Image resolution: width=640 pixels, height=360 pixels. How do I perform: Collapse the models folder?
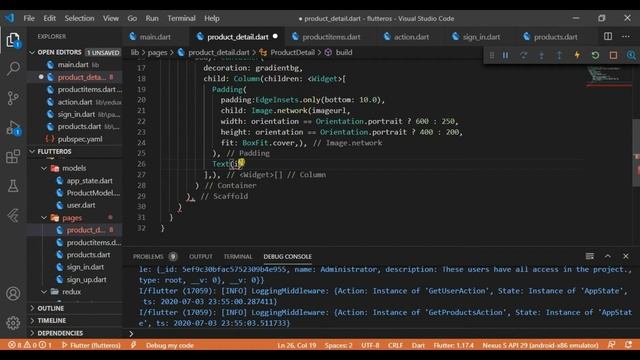(44, 168)
